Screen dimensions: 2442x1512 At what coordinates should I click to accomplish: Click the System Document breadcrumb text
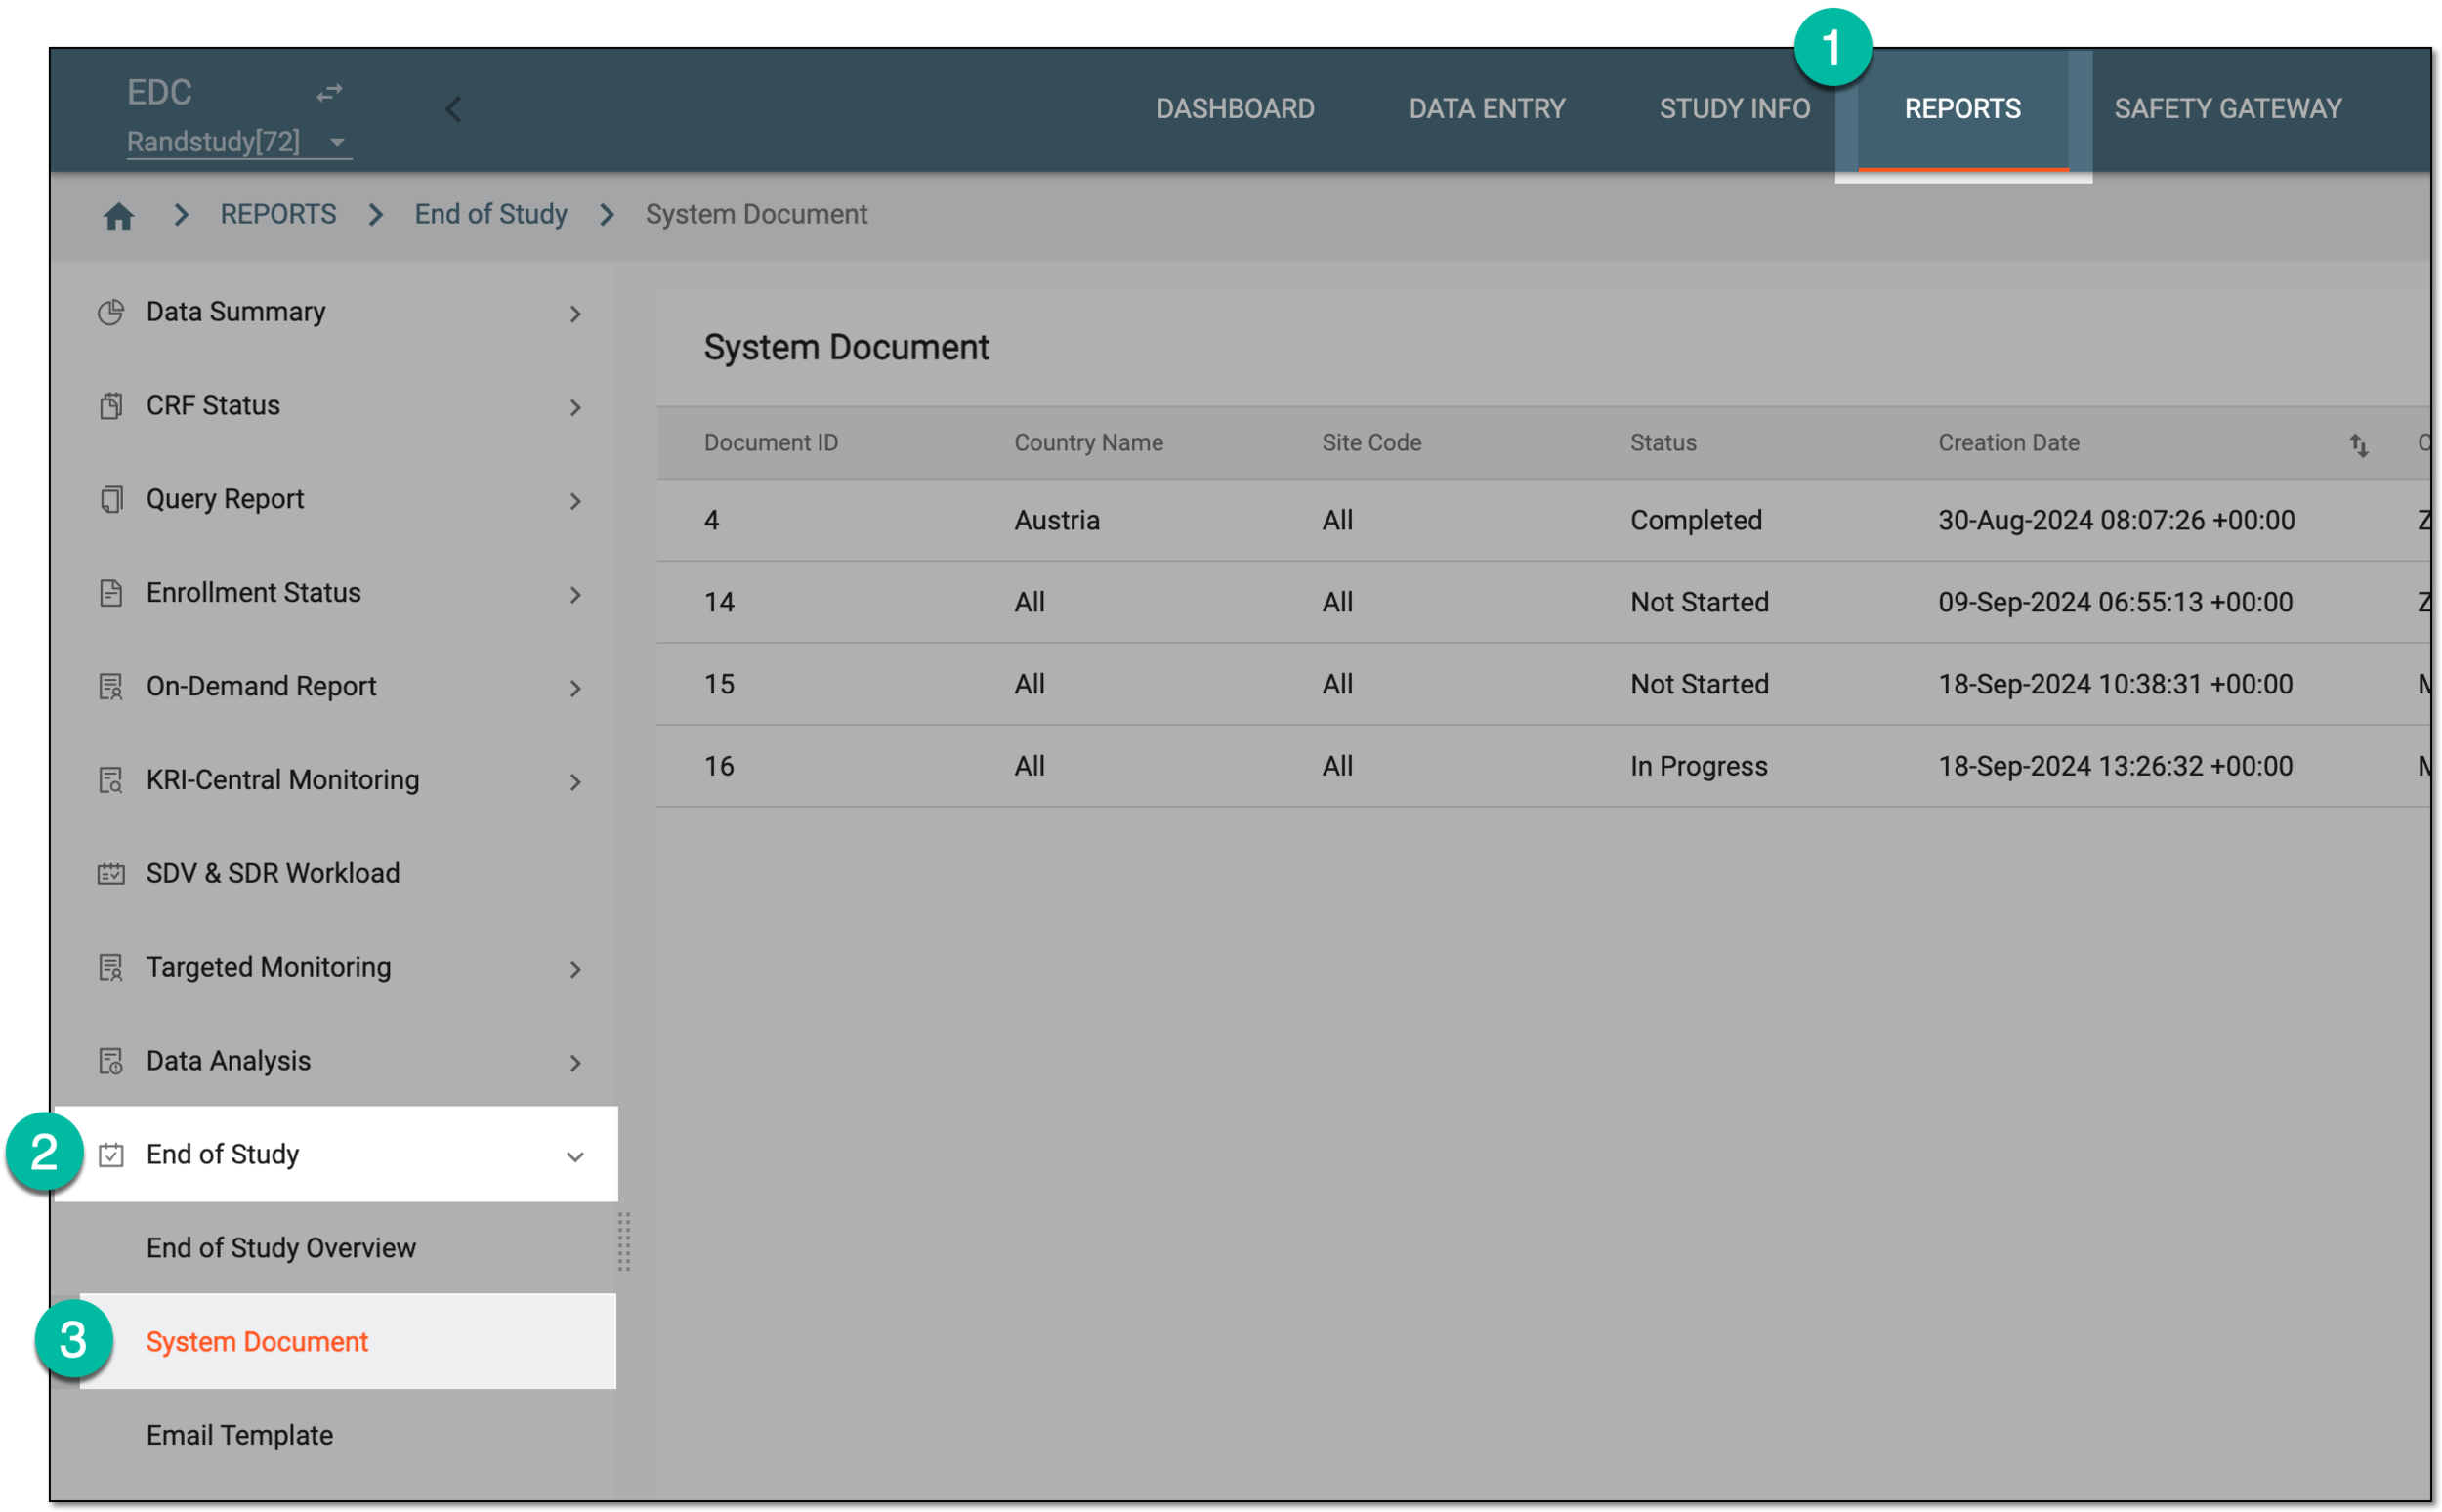point(756,215)
